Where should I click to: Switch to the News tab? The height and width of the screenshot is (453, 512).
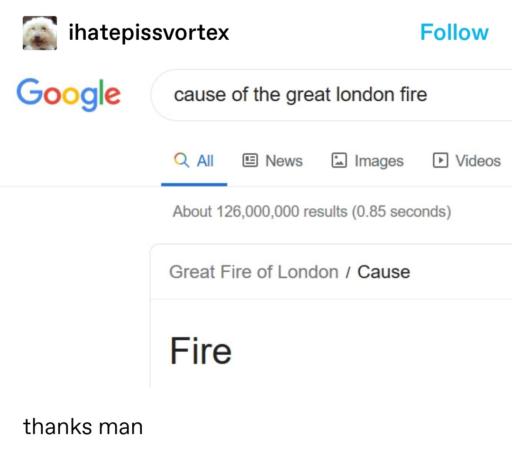272,161
